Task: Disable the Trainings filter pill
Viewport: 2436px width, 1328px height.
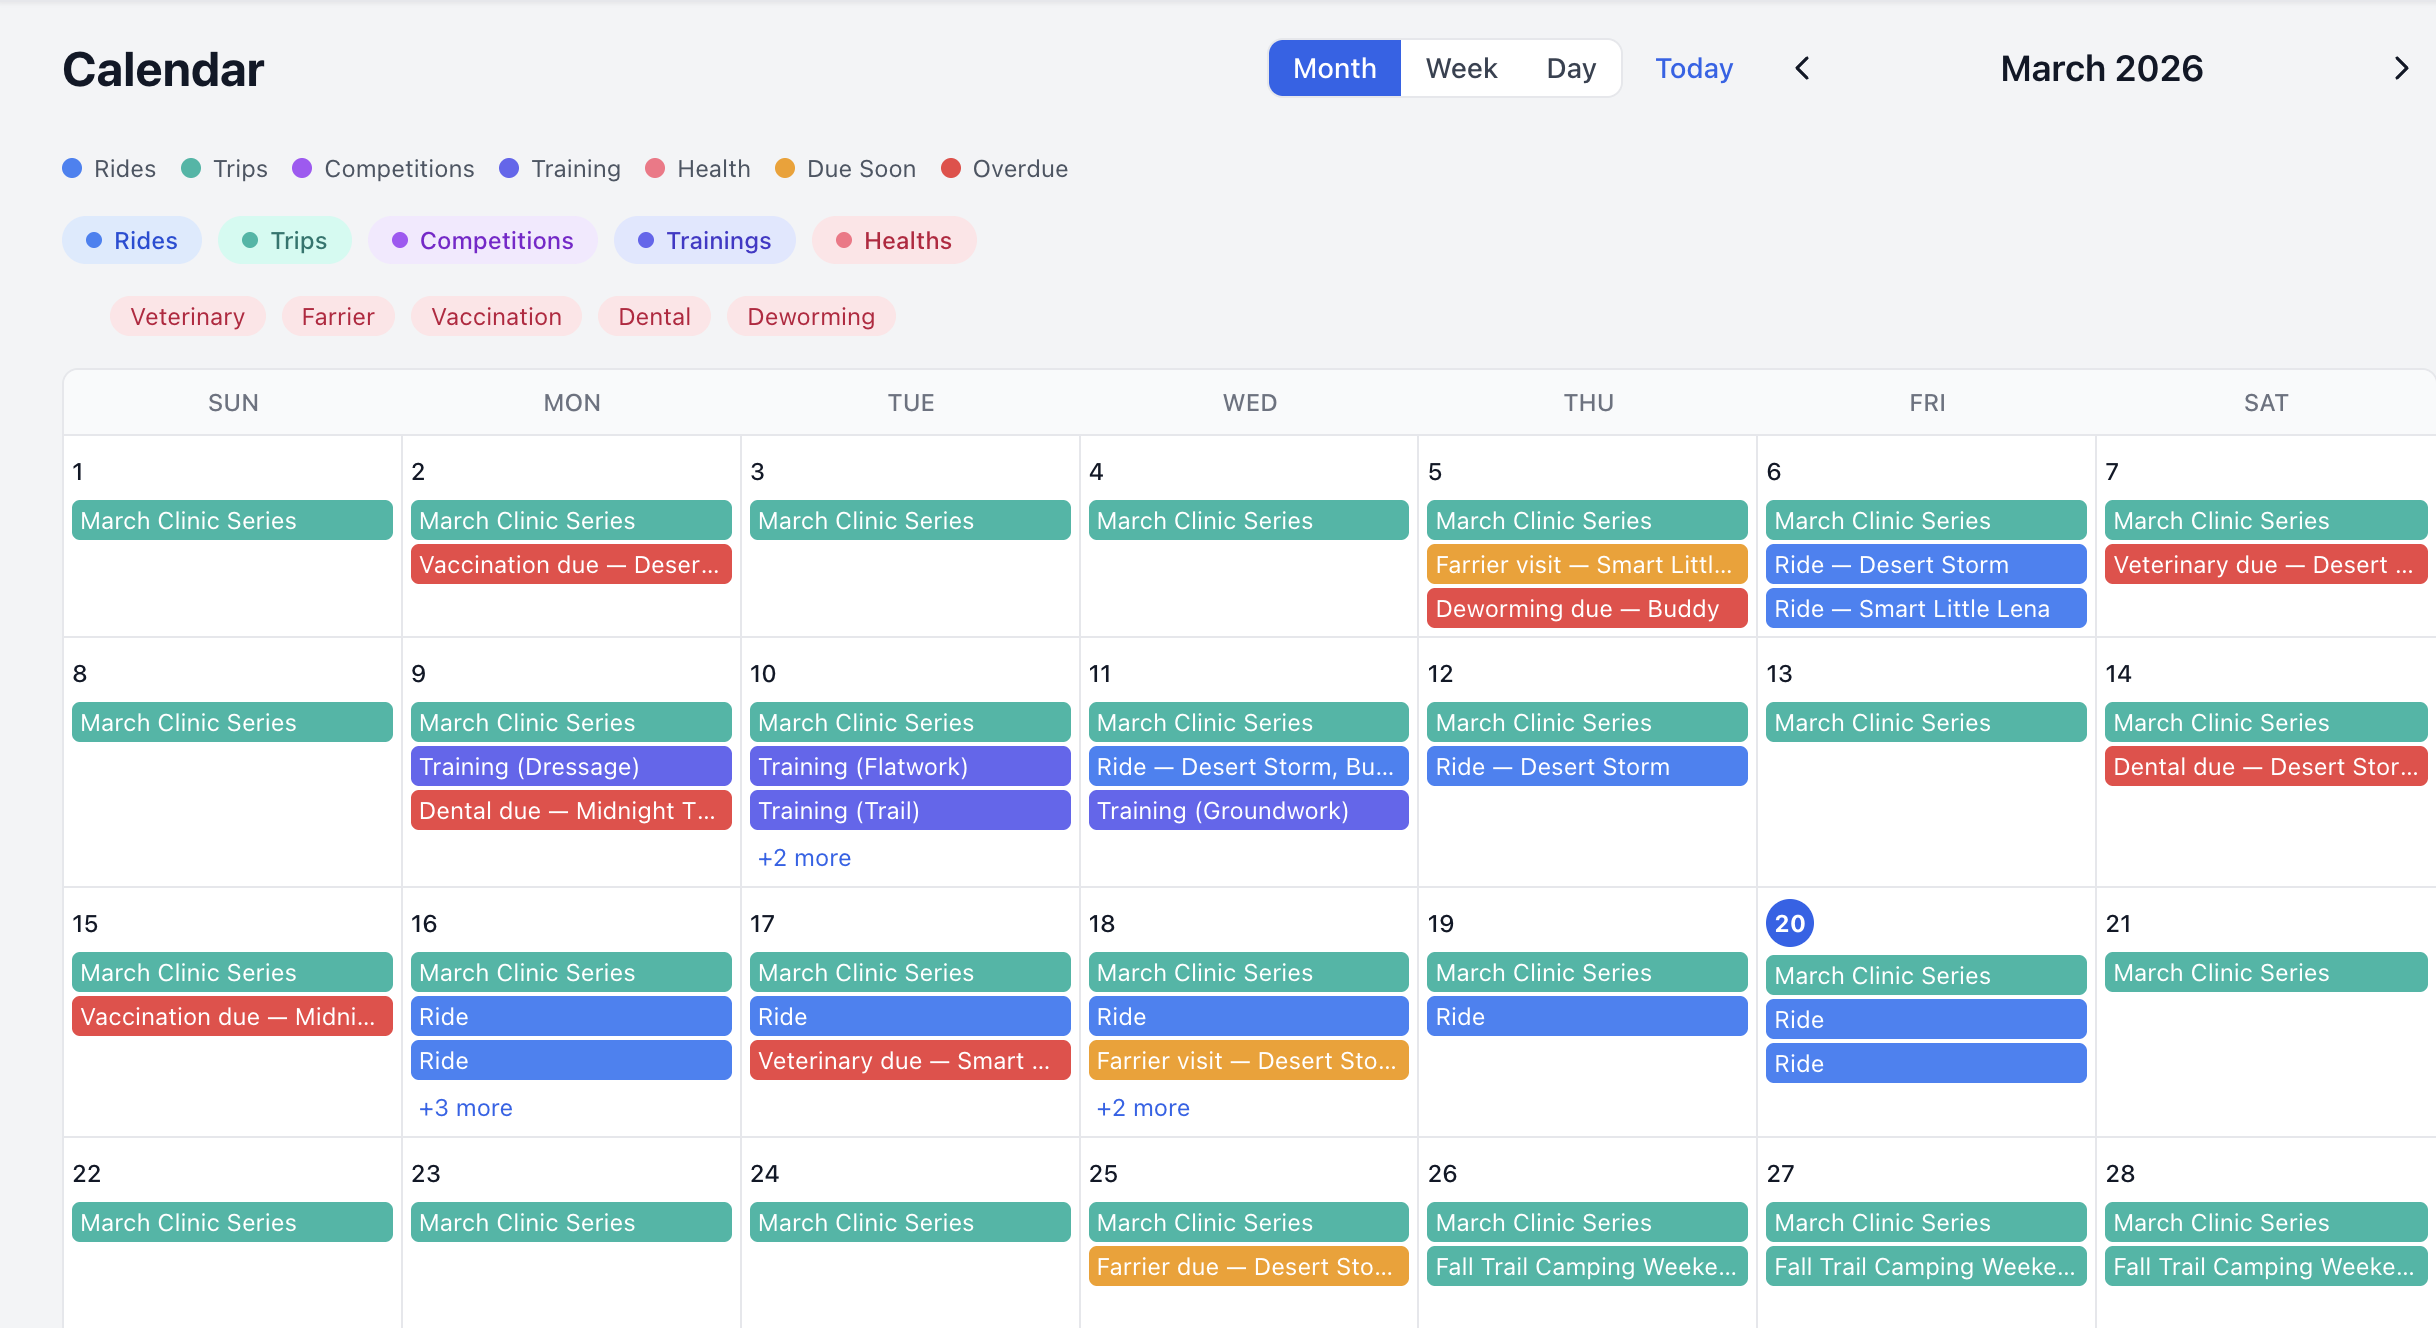Action: (x=704, y=240)
